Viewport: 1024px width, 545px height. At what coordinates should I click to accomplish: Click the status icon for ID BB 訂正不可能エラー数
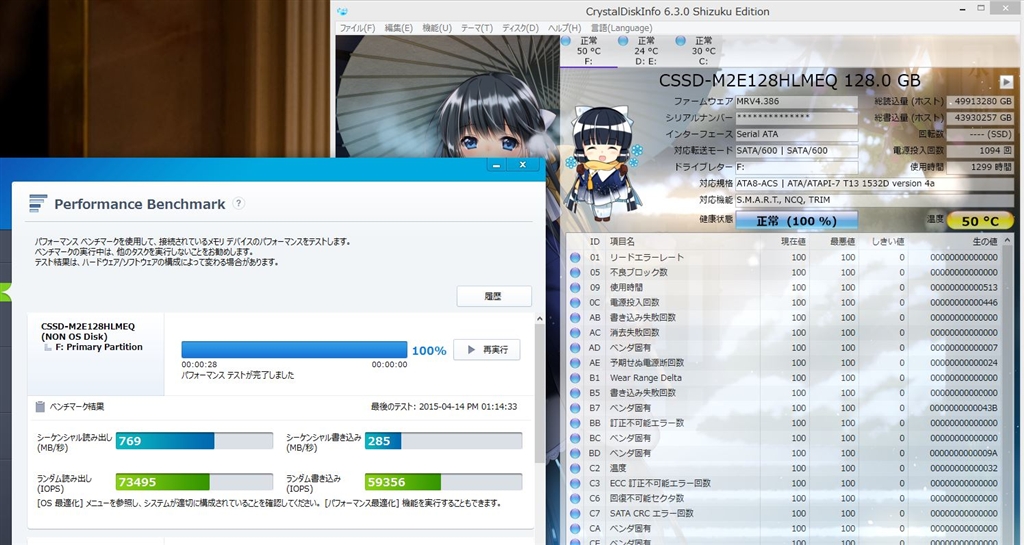pos(575,423)
